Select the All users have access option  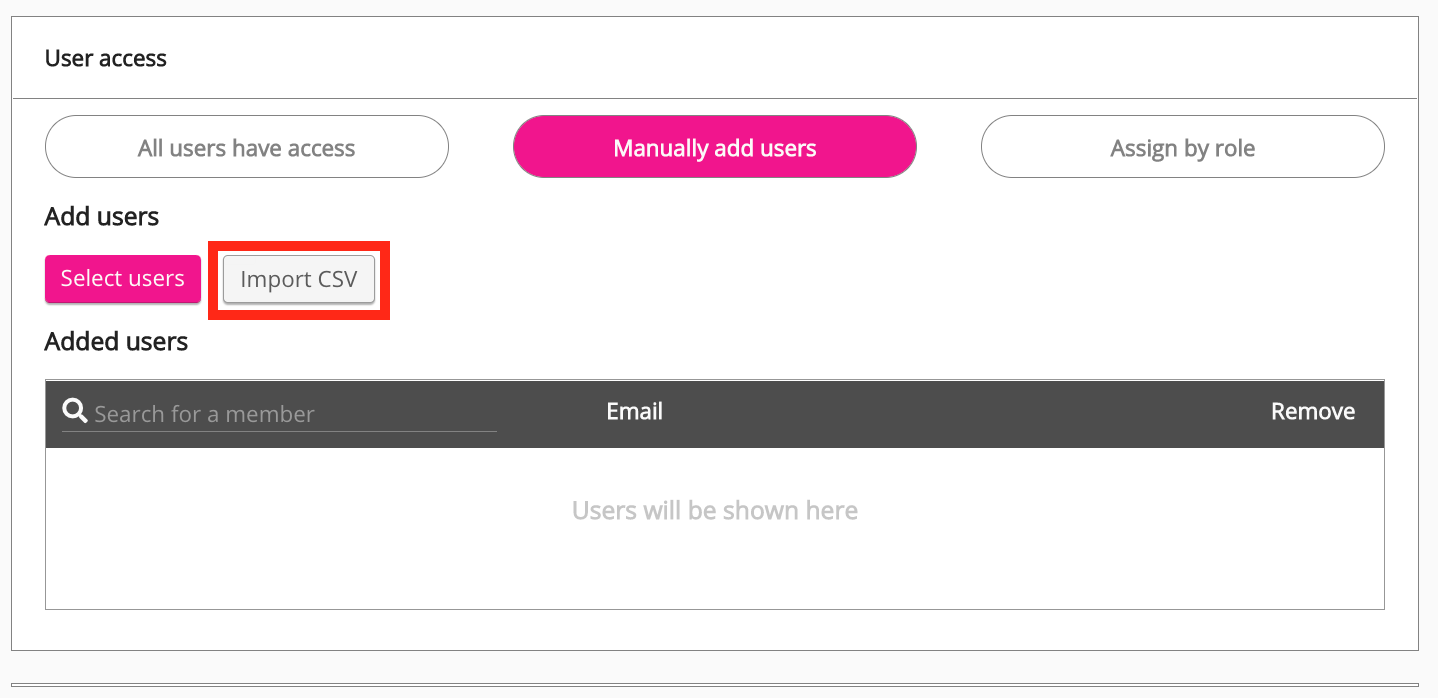coord(247,148)
